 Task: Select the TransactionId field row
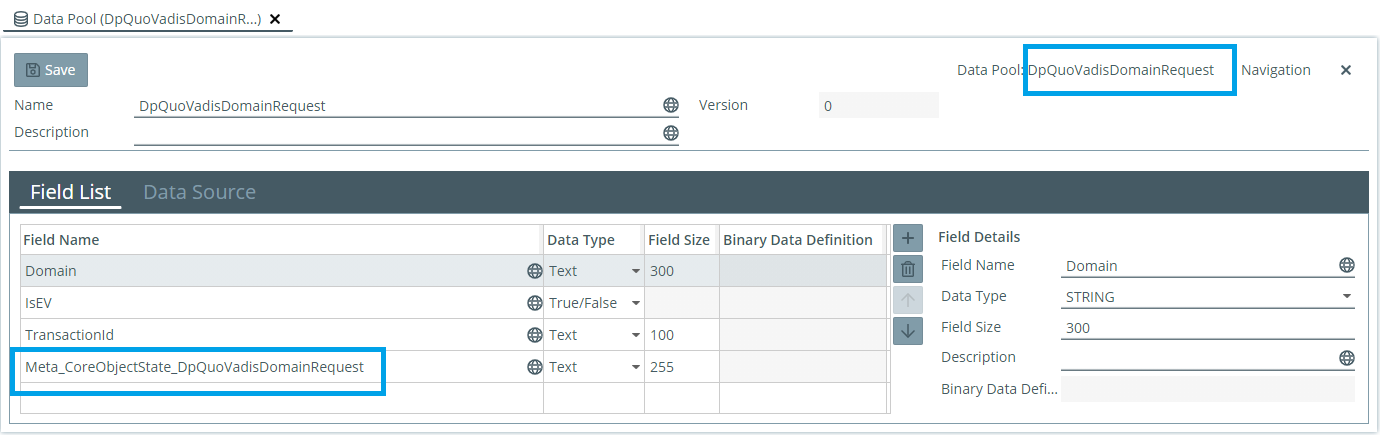pyautogui.click(x=270, y=335)
